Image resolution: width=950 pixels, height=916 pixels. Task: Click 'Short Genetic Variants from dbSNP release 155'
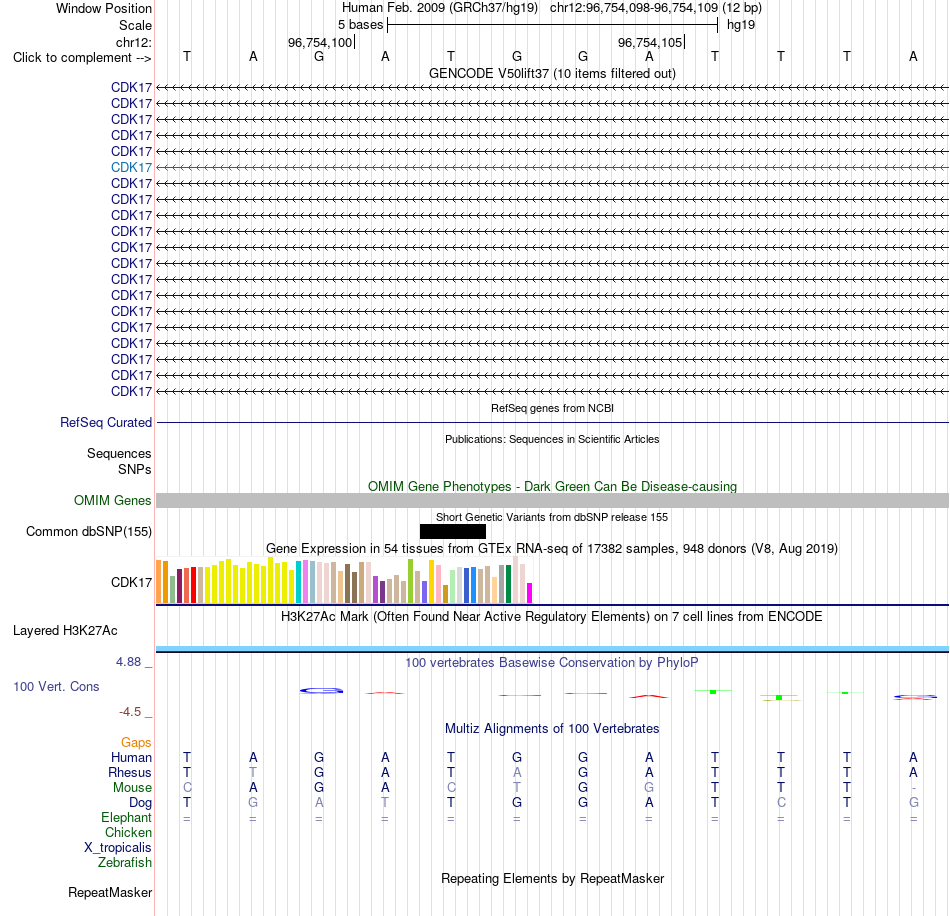(x=552, y=517)
